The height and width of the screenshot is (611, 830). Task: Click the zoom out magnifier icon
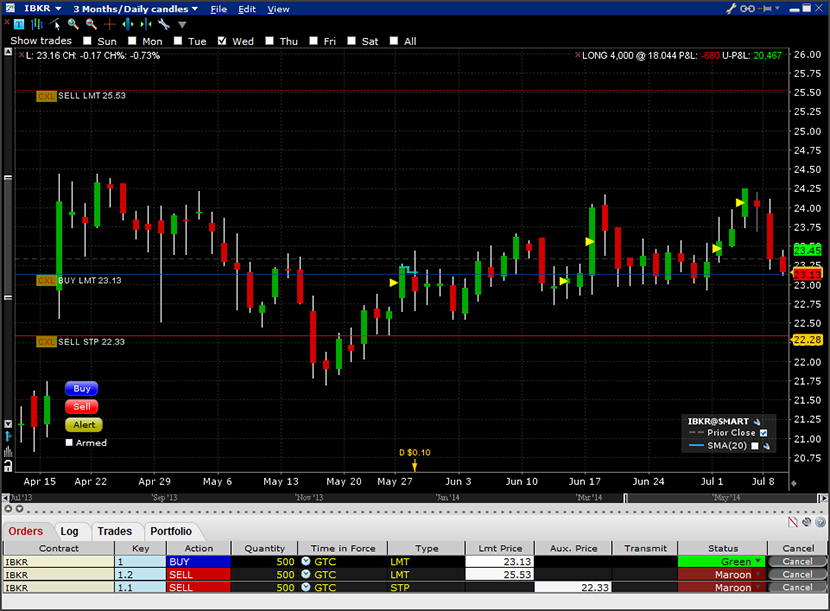91,24
